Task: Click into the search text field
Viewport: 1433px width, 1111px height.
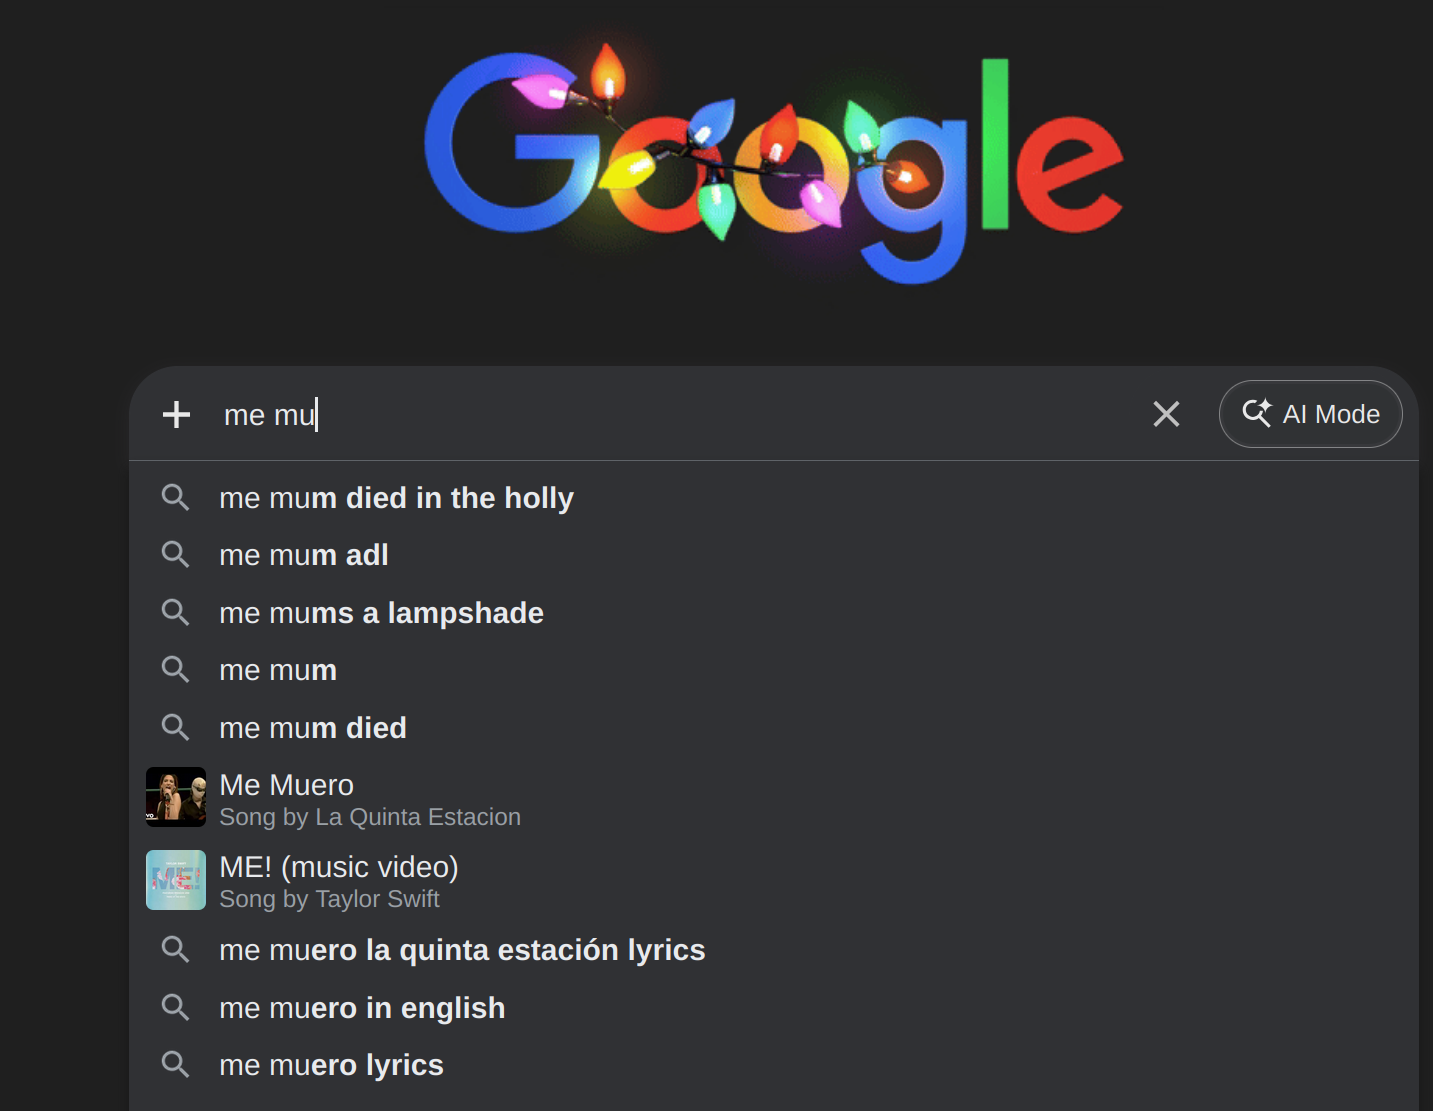Action: (x=680, y=414)
